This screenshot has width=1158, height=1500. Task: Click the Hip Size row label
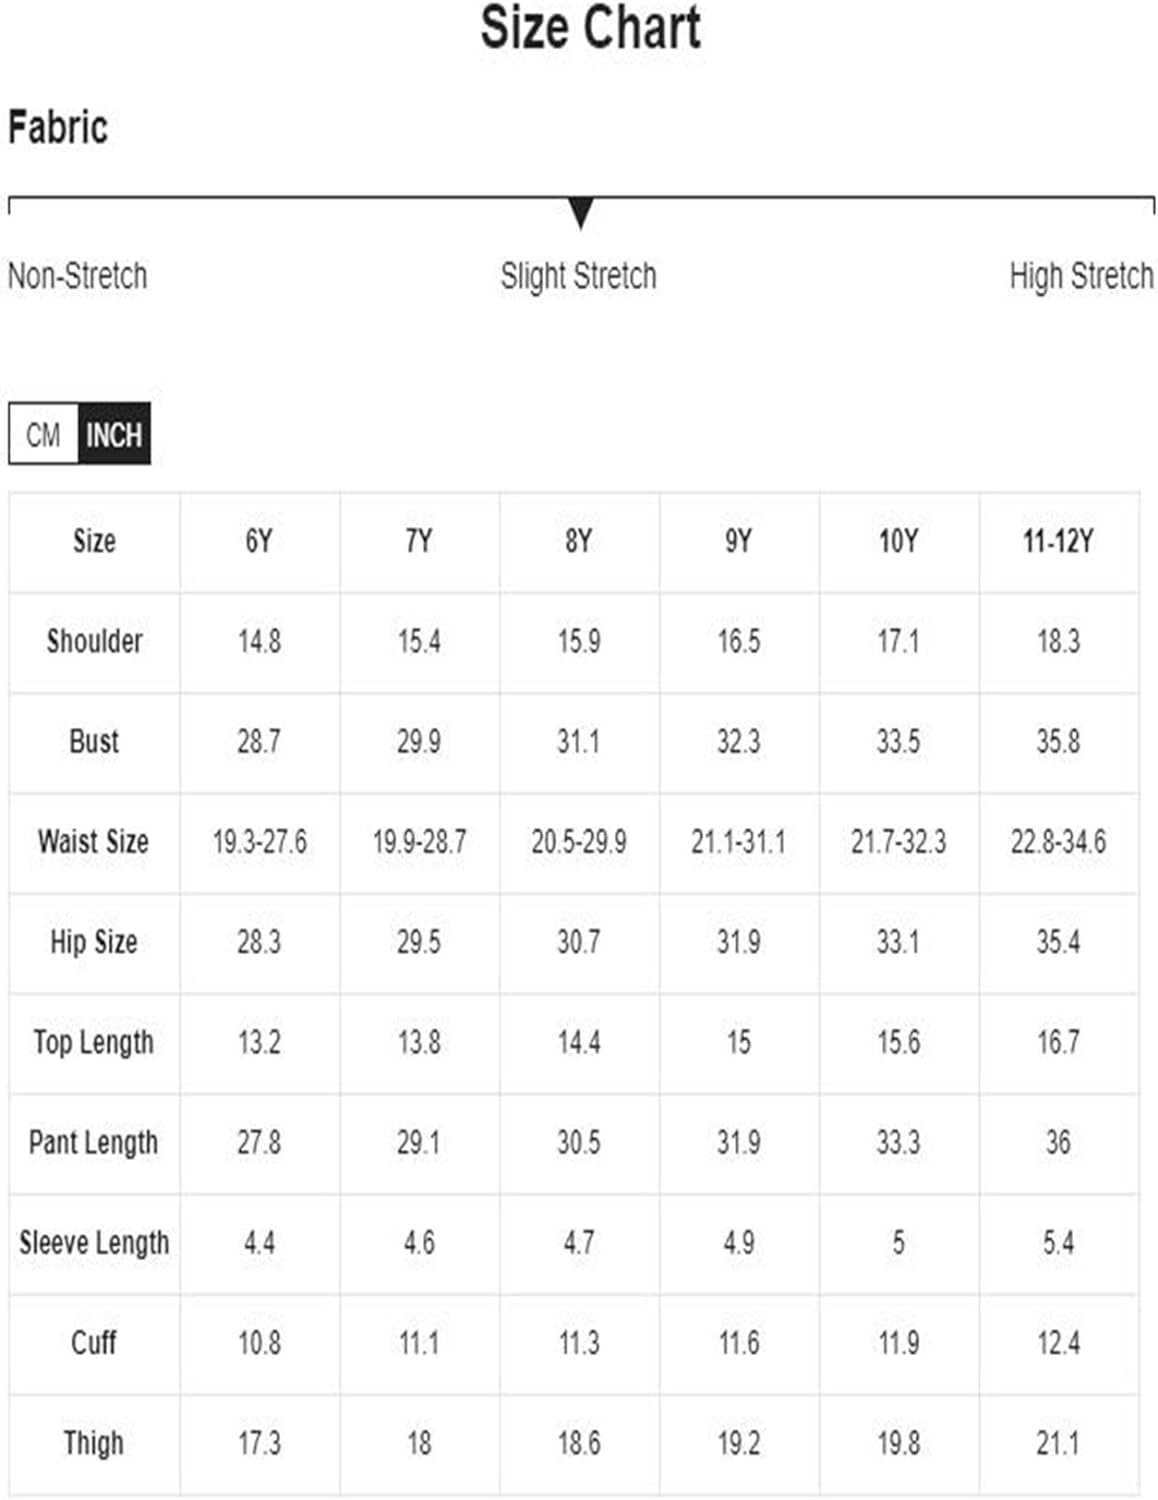(x=94, y=941)
